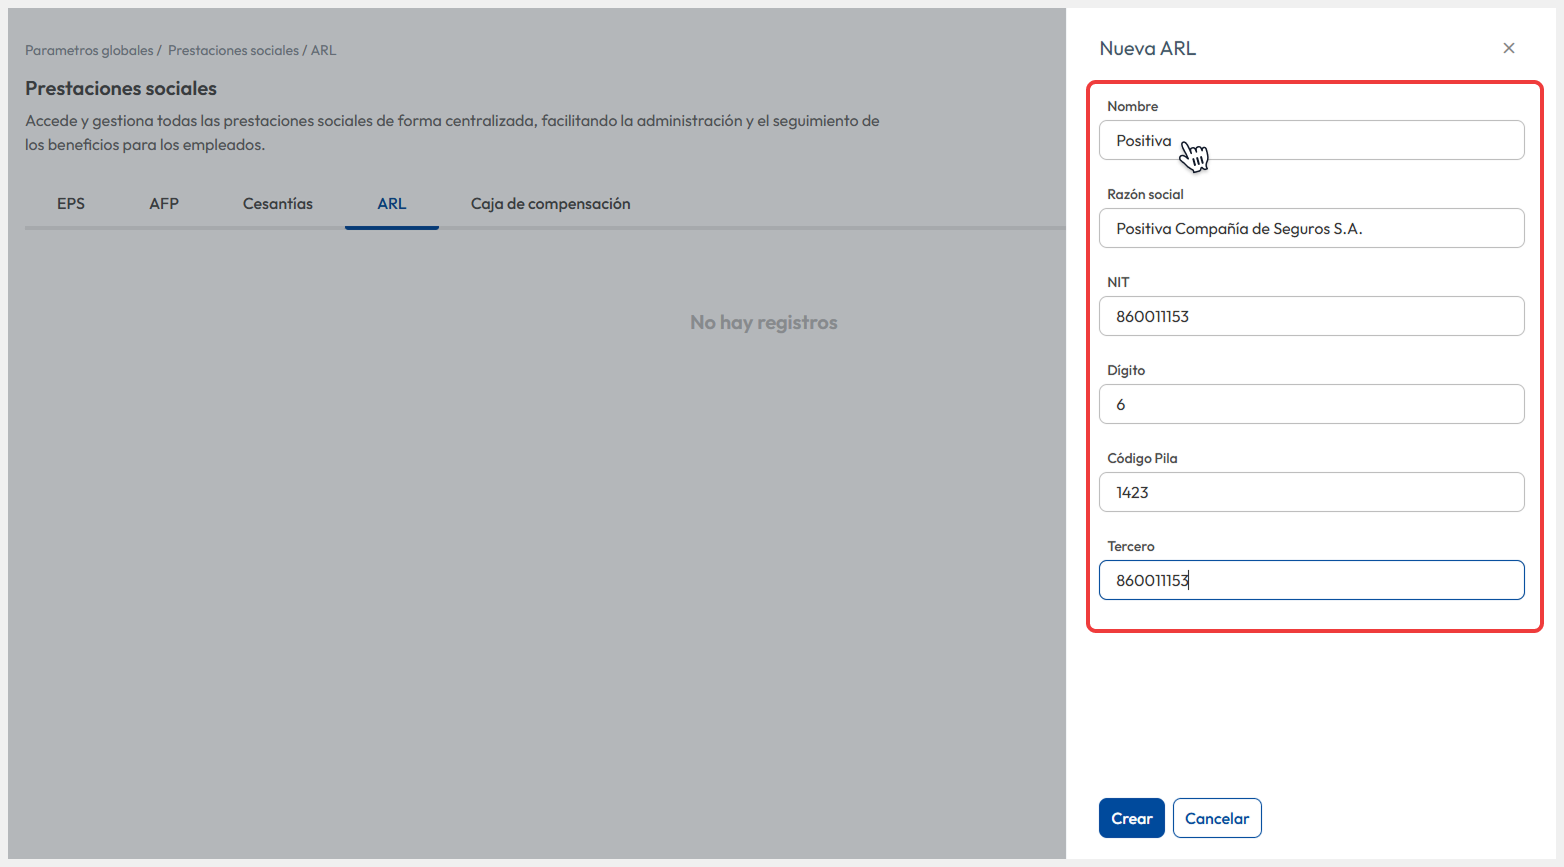Close the Nueva ARL panel

(x=1508, y=48)
